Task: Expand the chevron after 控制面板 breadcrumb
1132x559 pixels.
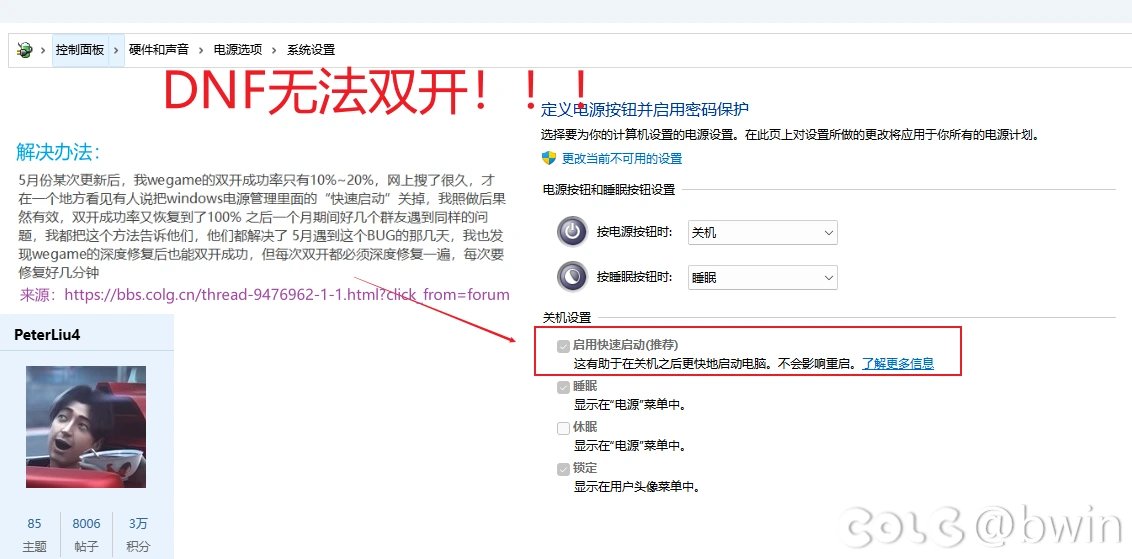Action: [x=117, y=50]
